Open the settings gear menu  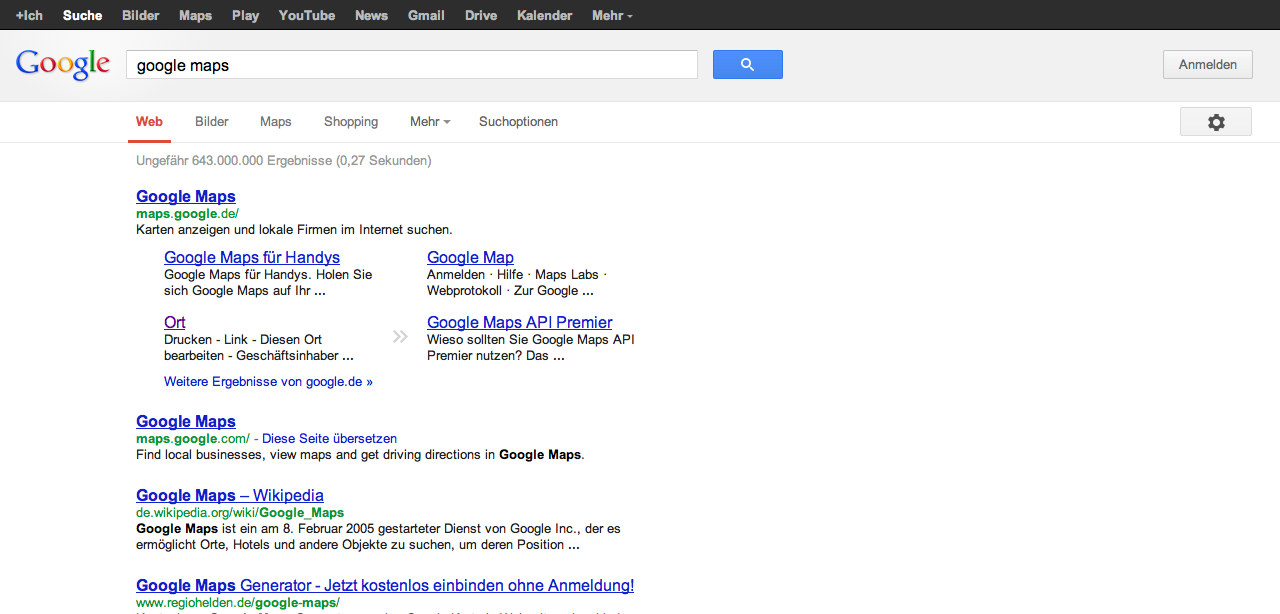[1215, 122]
